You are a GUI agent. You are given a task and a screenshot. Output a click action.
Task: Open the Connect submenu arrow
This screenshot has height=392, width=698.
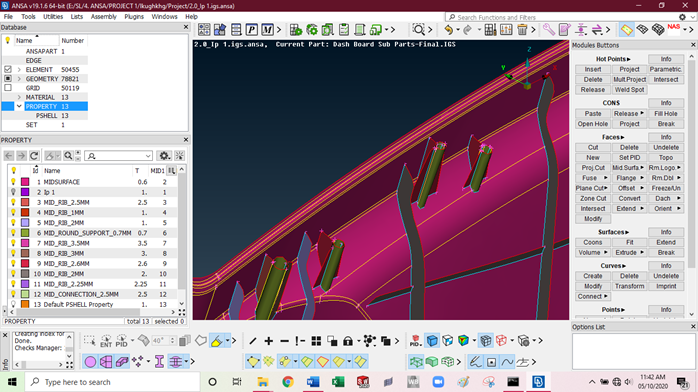pos(605,296)
